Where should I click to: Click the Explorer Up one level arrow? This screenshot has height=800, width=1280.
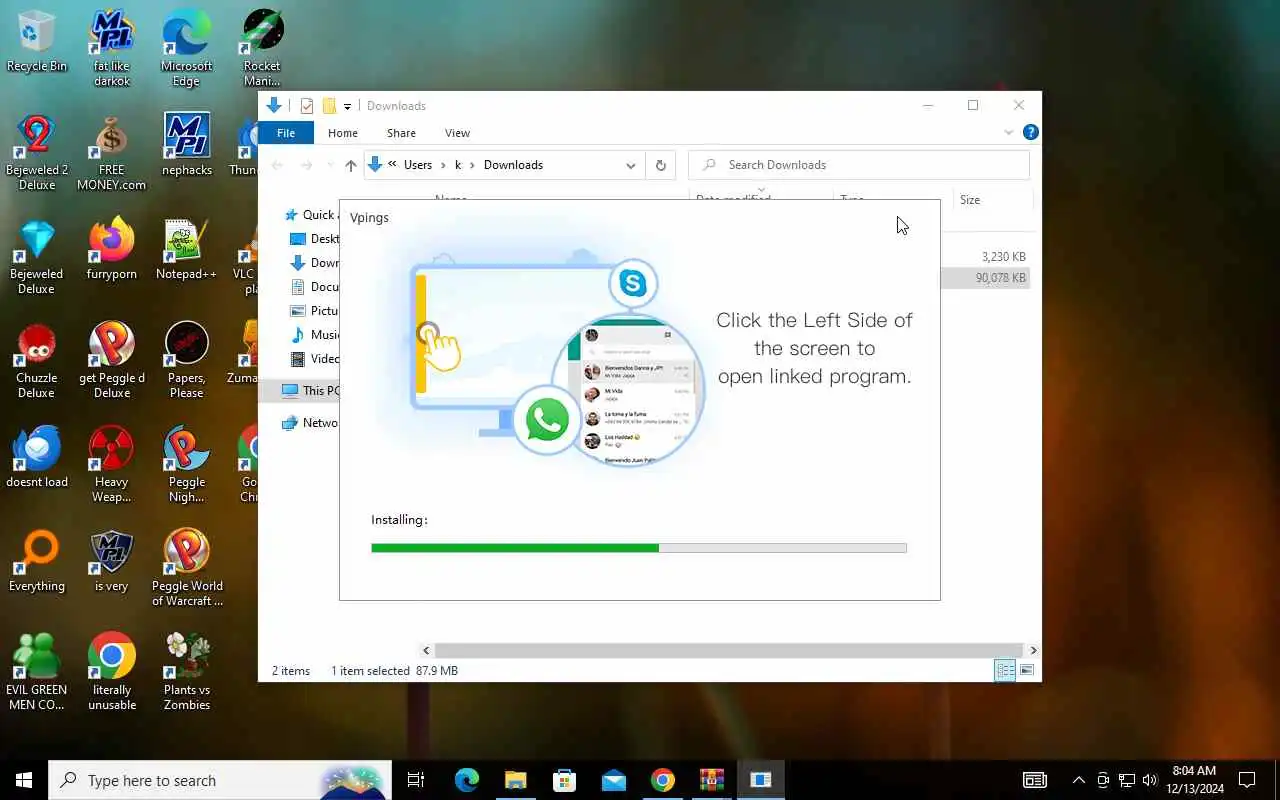(x=350, y=165)
